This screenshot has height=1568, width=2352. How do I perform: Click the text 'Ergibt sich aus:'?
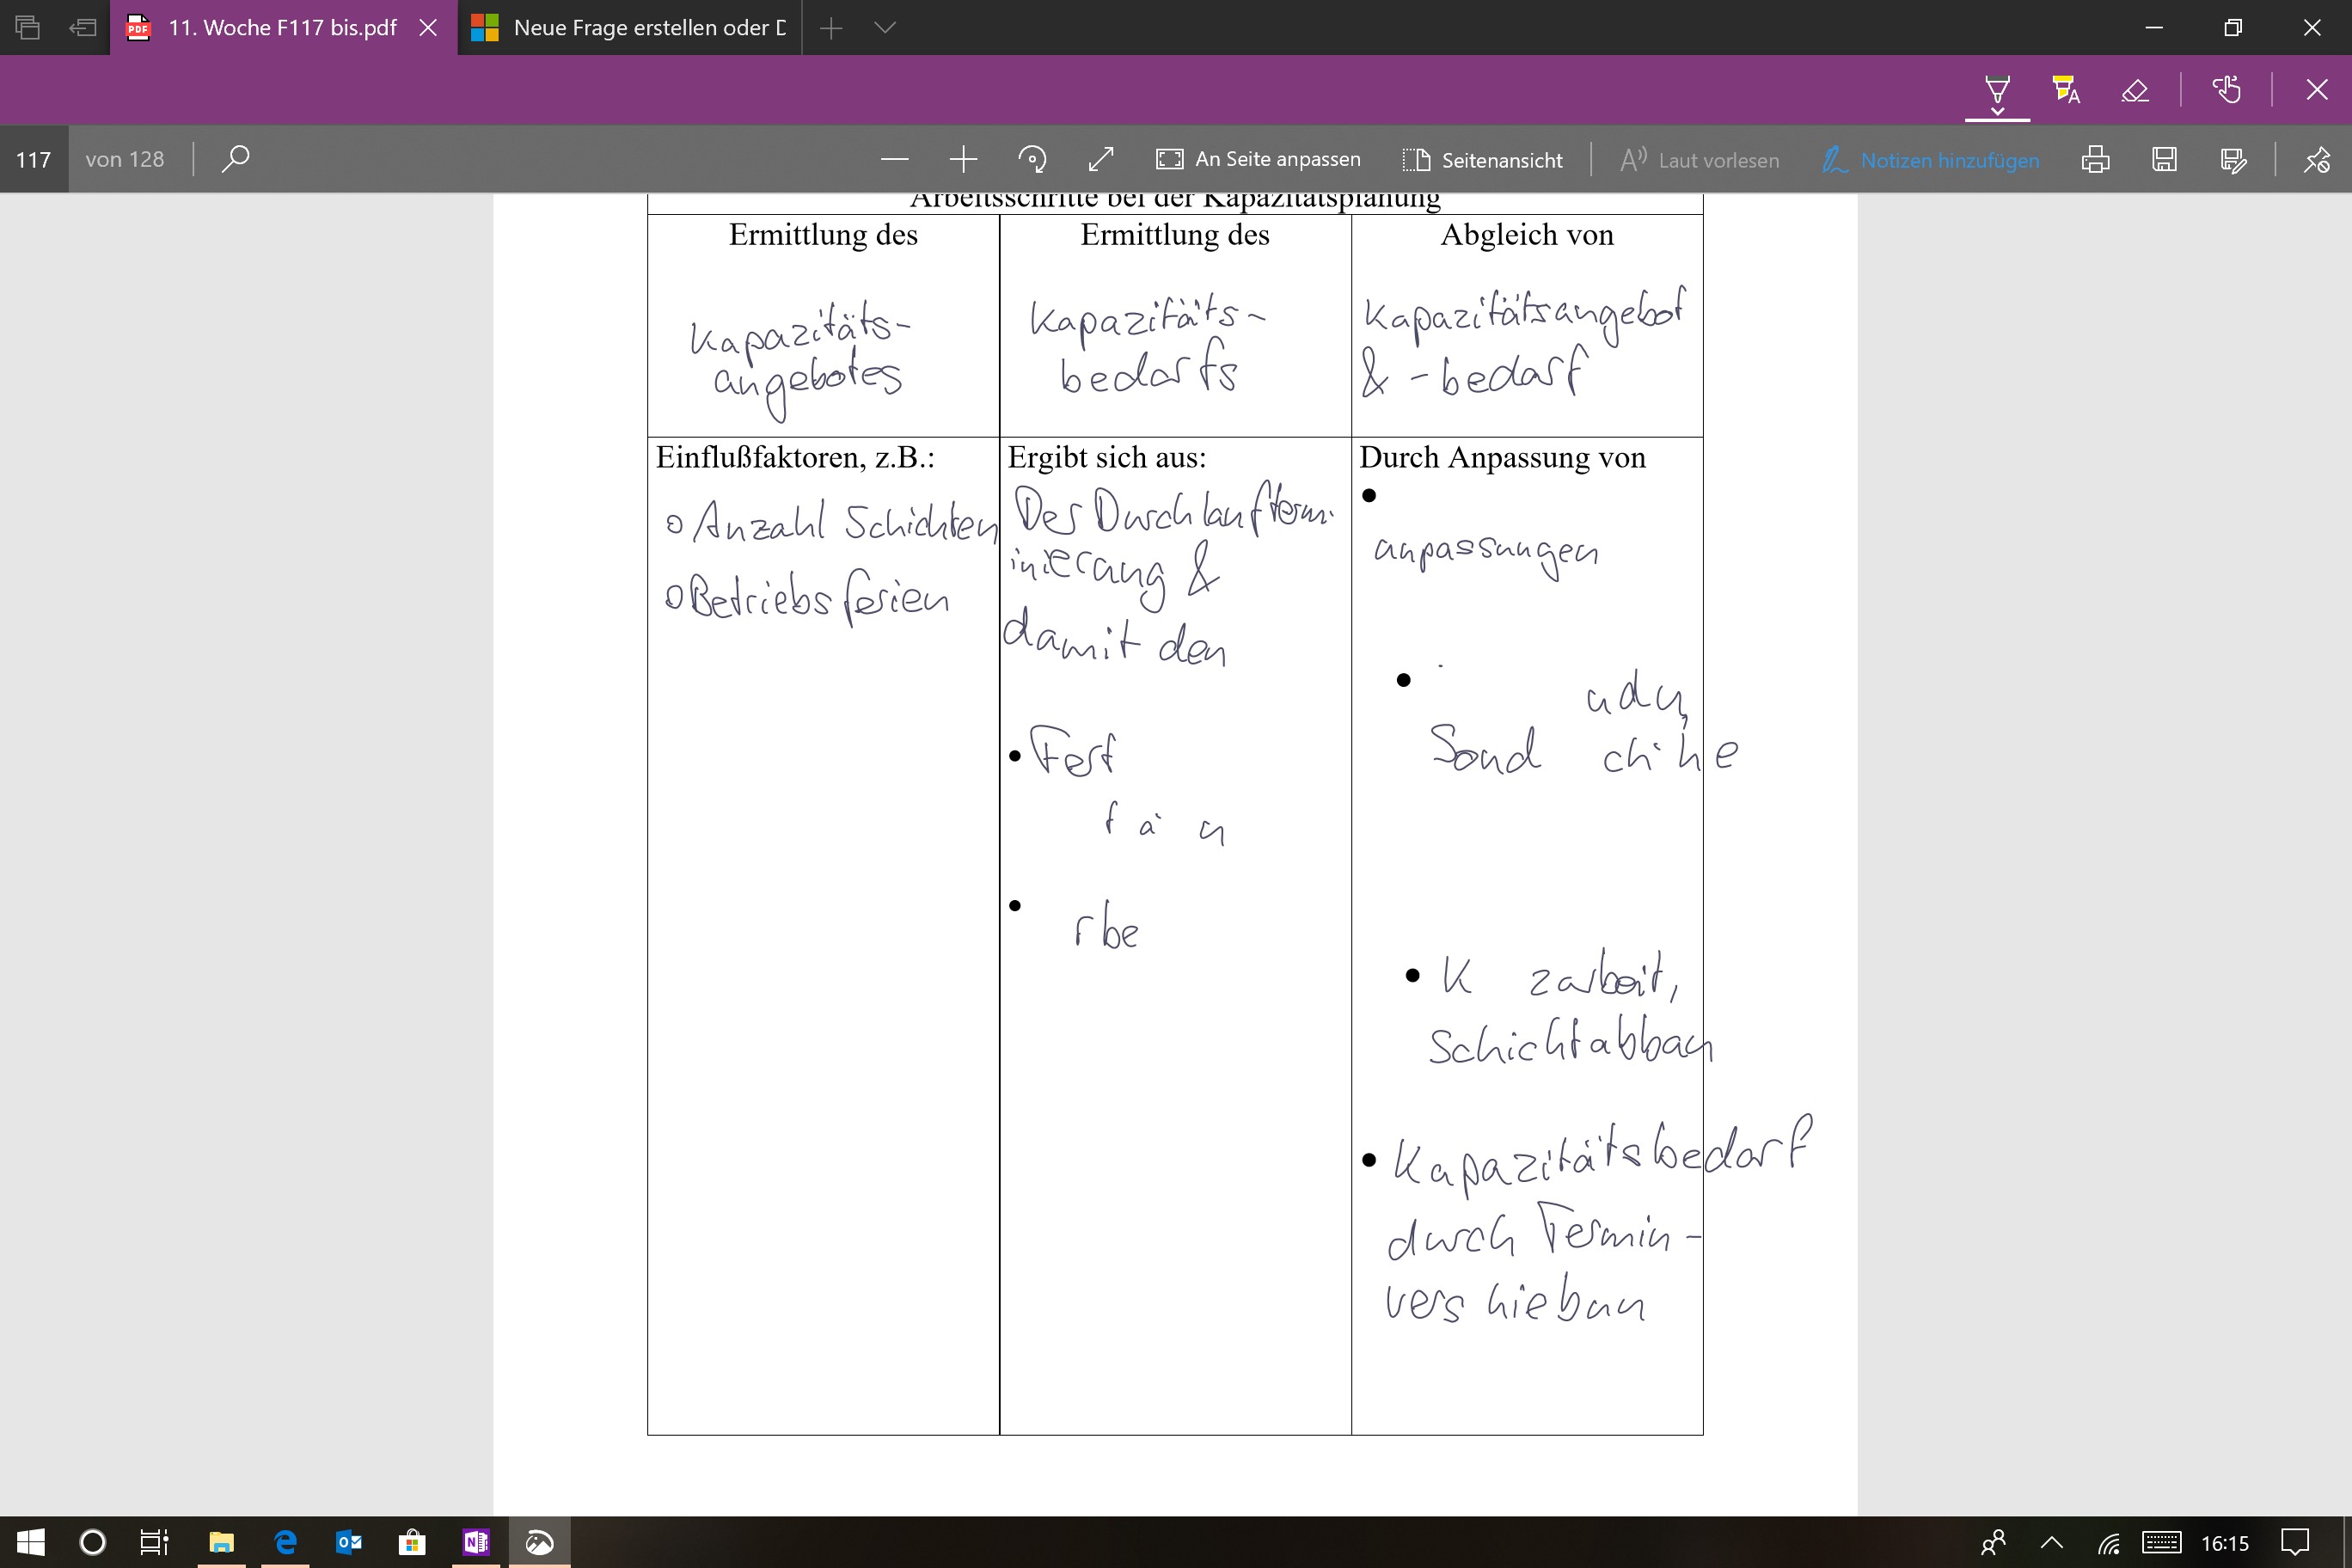1107,458
